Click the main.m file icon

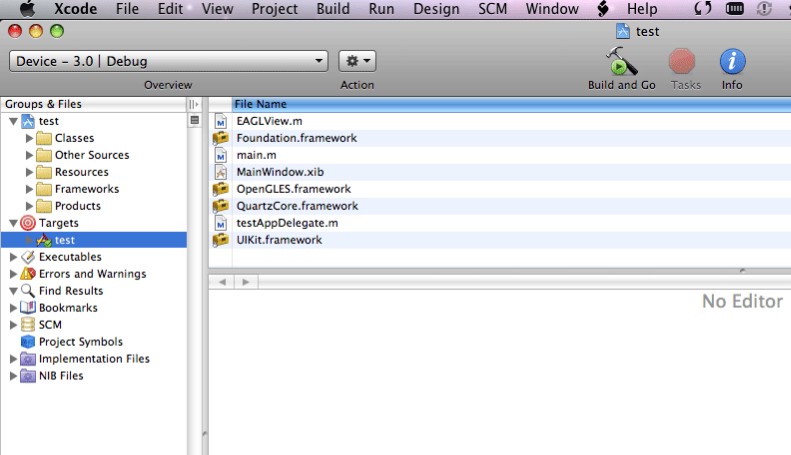221,155
